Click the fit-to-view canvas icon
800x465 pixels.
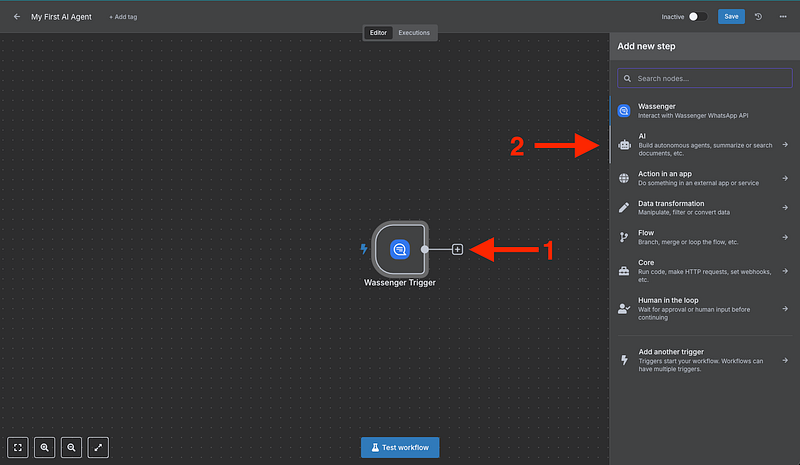(x=18, y=447)
